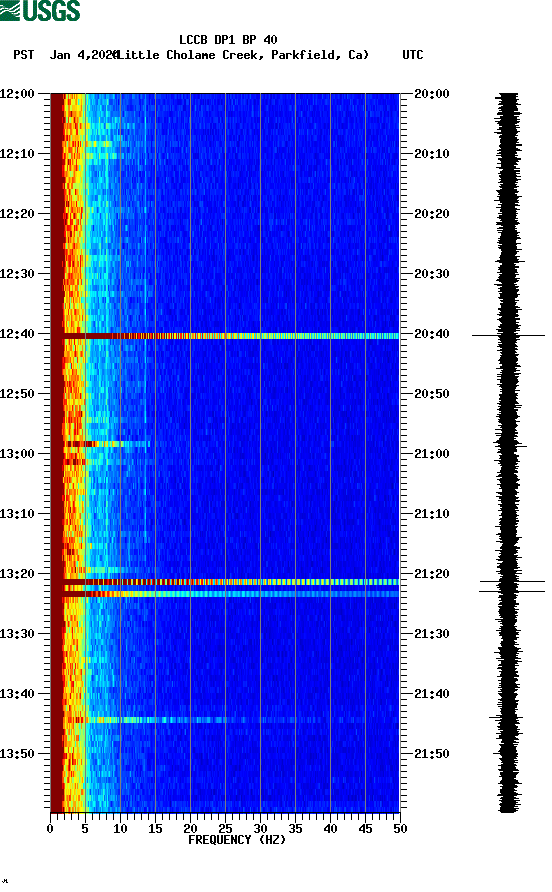Viewport: 552px width, 892px height.
Task: Click the '30' frequency axis label
Action: click(260, 829)
